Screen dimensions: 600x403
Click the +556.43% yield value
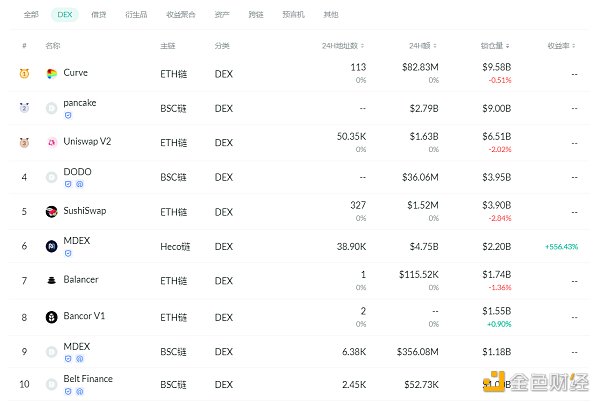tap(561, 246)
